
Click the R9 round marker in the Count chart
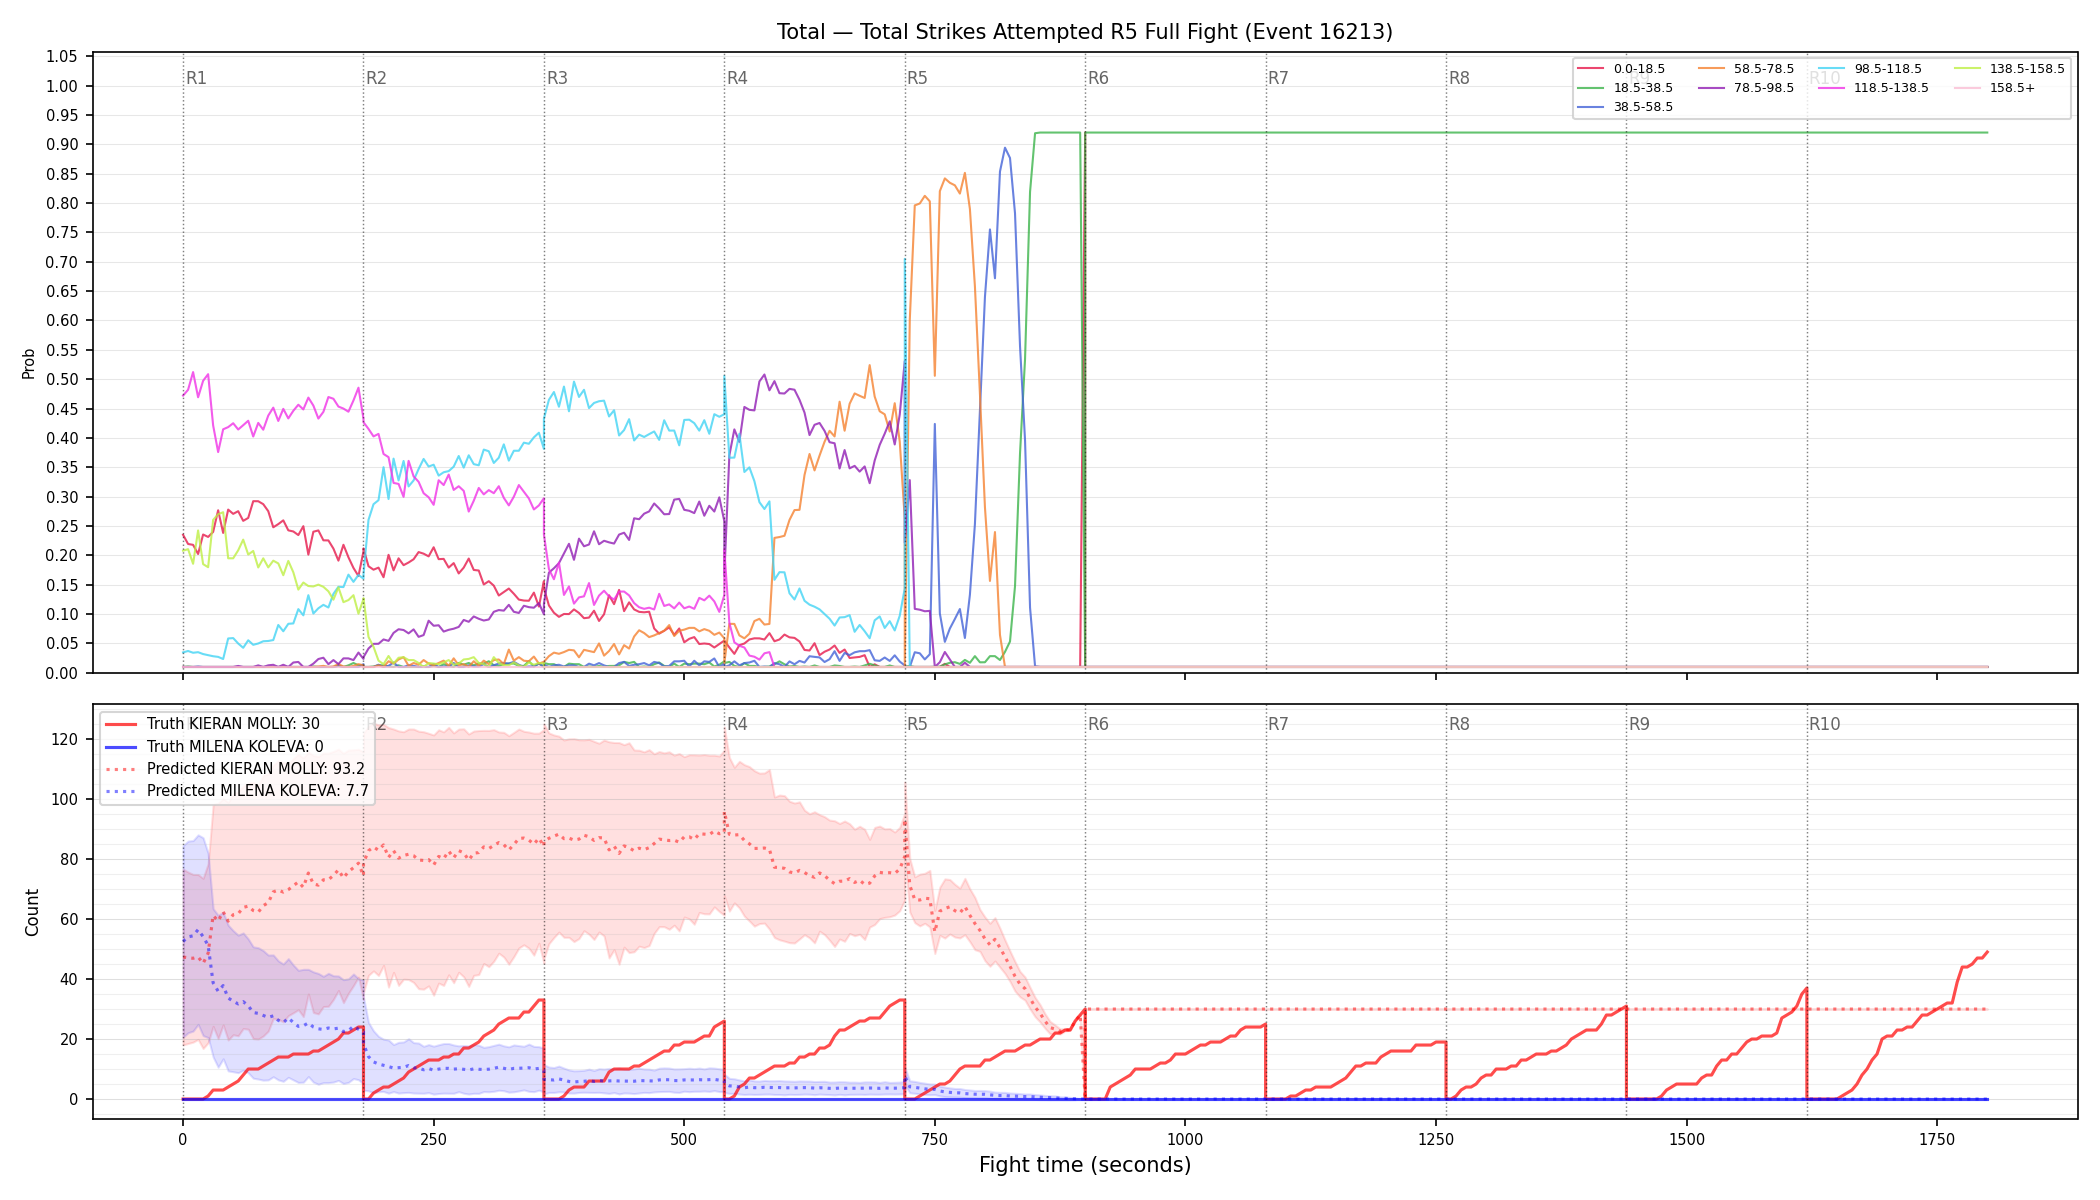click(1639, 724)
